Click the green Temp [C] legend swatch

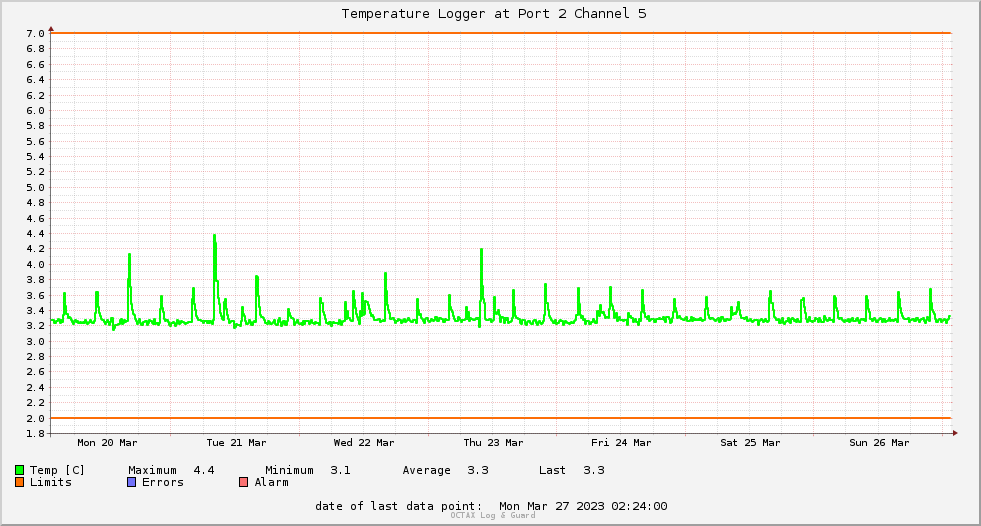click(19, 470)
